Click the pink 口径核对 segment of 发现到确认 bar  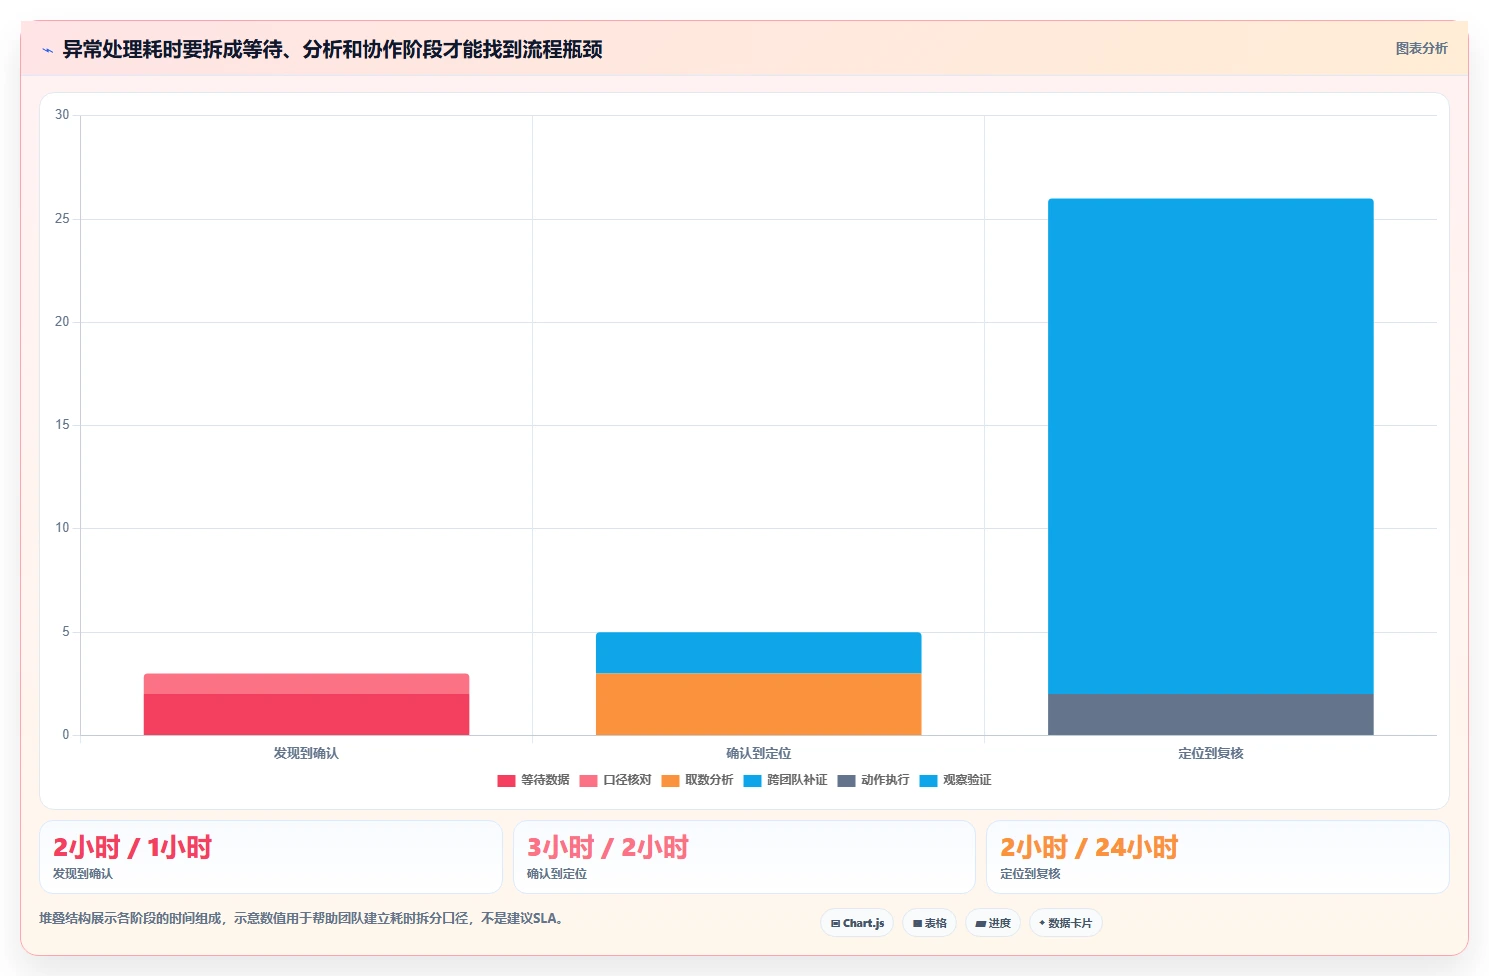pos(306,684)
